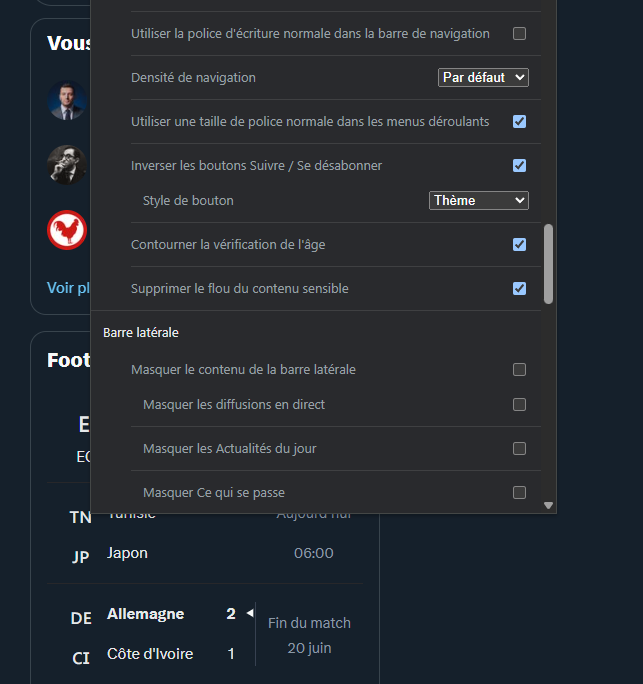
Task: Check Masquer Ce qui se passe option
Action: coord(519,492)
